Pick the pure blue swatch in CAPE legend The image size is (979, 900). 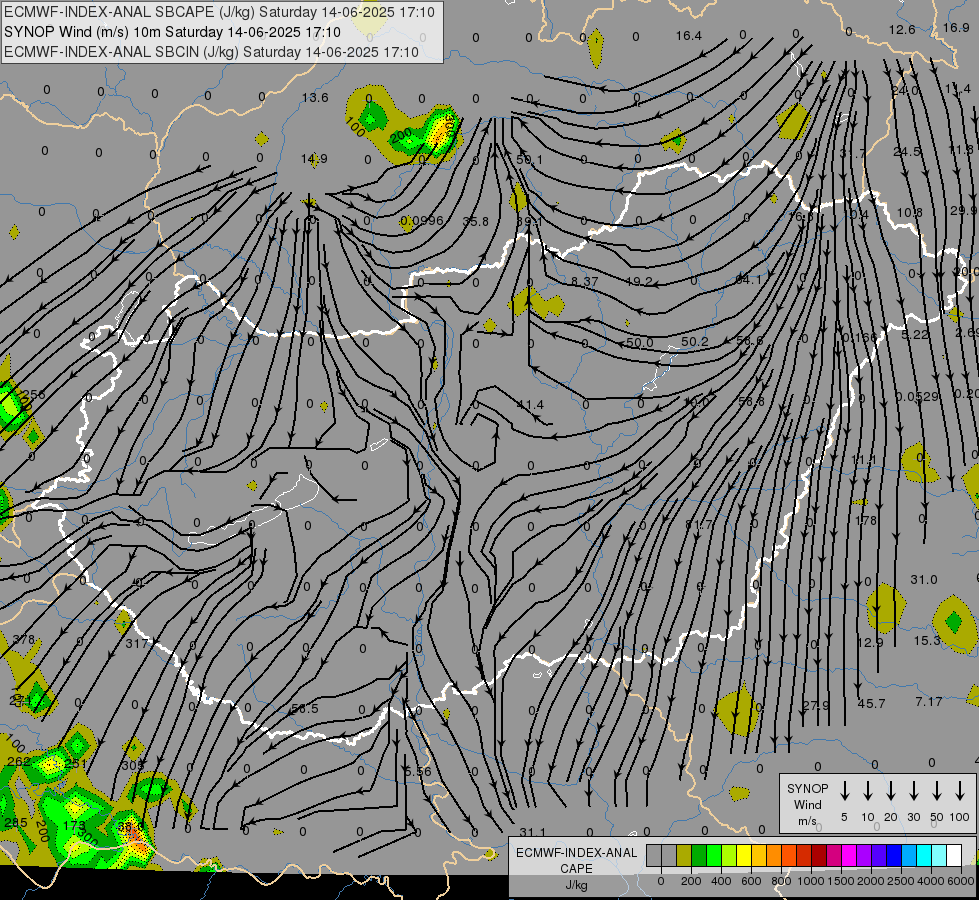click(x=894, y=856)
